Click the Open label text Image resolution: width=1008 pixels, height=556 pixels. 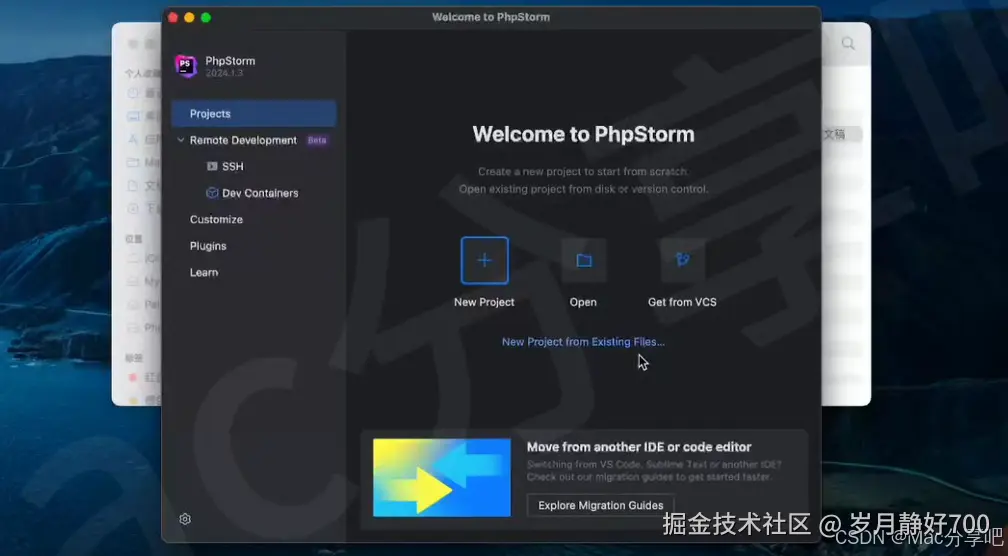pyautogui.click(x=583, y=302)
